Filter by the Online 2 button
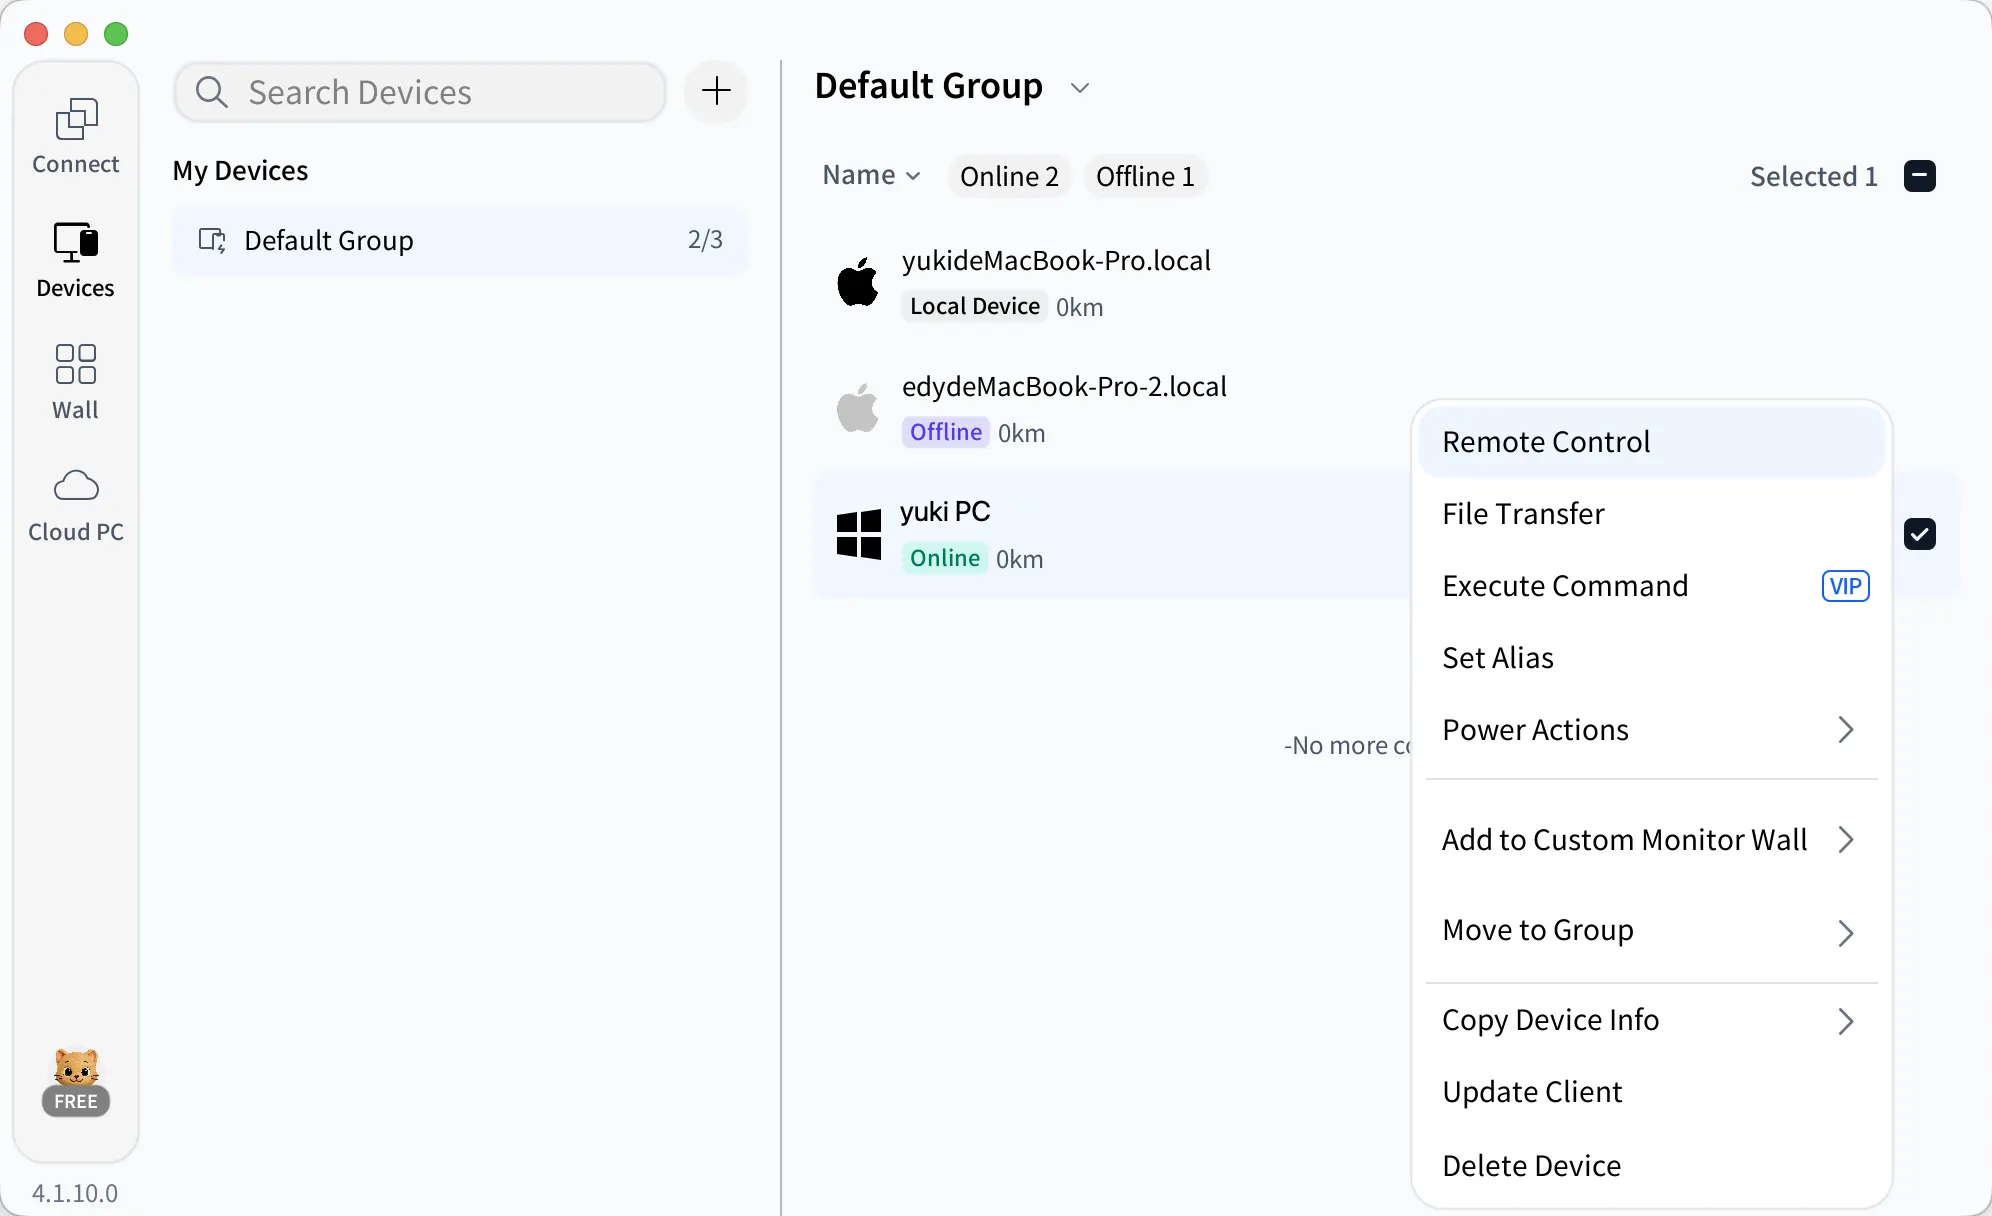 click(x=1009, y=176)
